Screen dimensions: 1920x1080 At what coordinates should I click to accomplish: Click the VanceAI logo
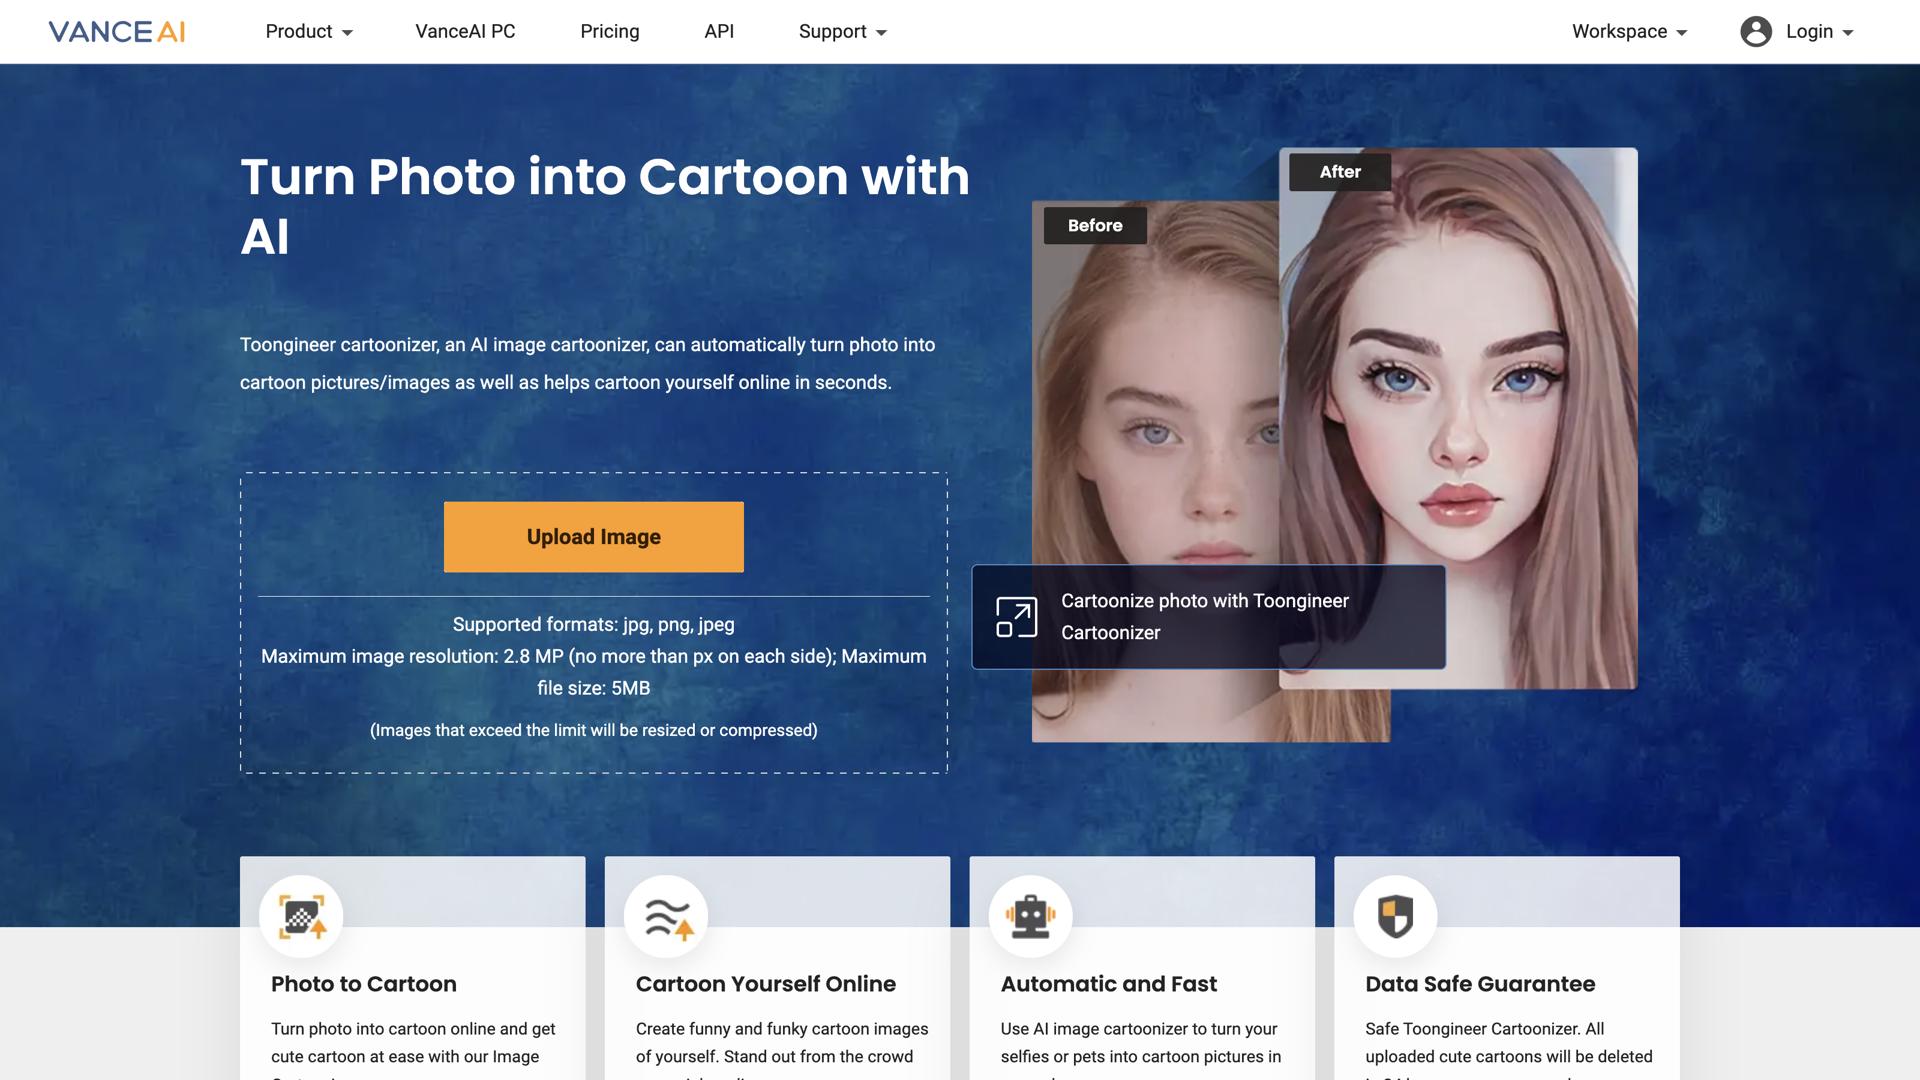pyautogui.click(x=116, y=32)
